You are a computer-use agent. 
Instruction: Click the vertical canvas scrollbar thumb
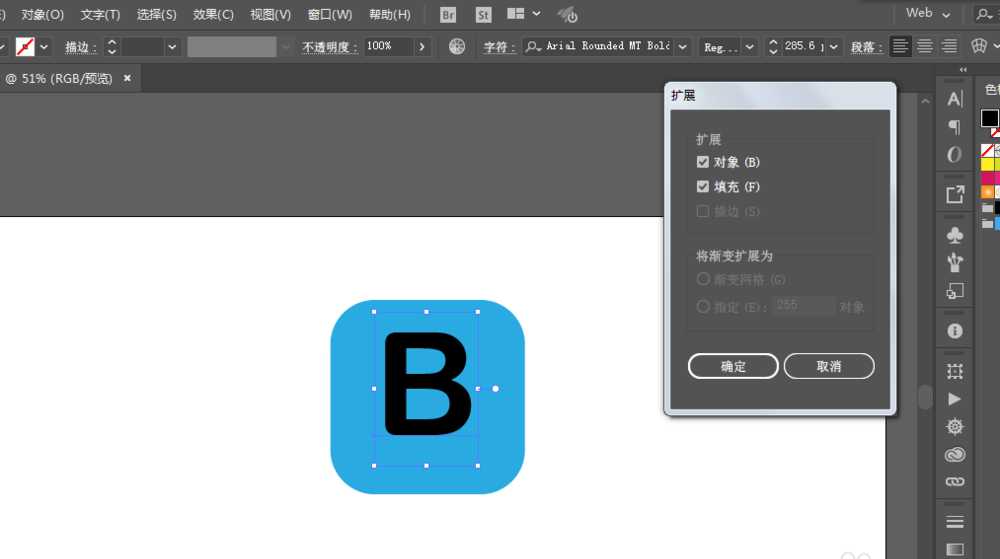tap(925, 396)
